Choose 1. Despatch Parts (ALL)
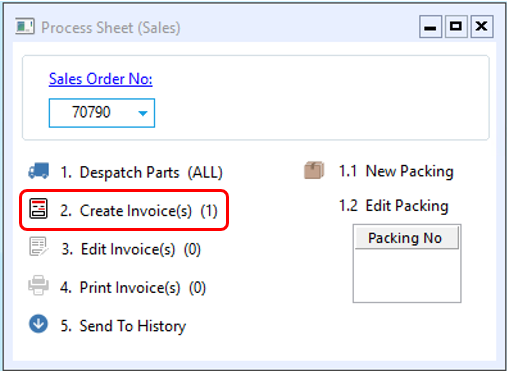Image resolution: width=507 pixels, height=371 pixels. [x=141, y=172]
